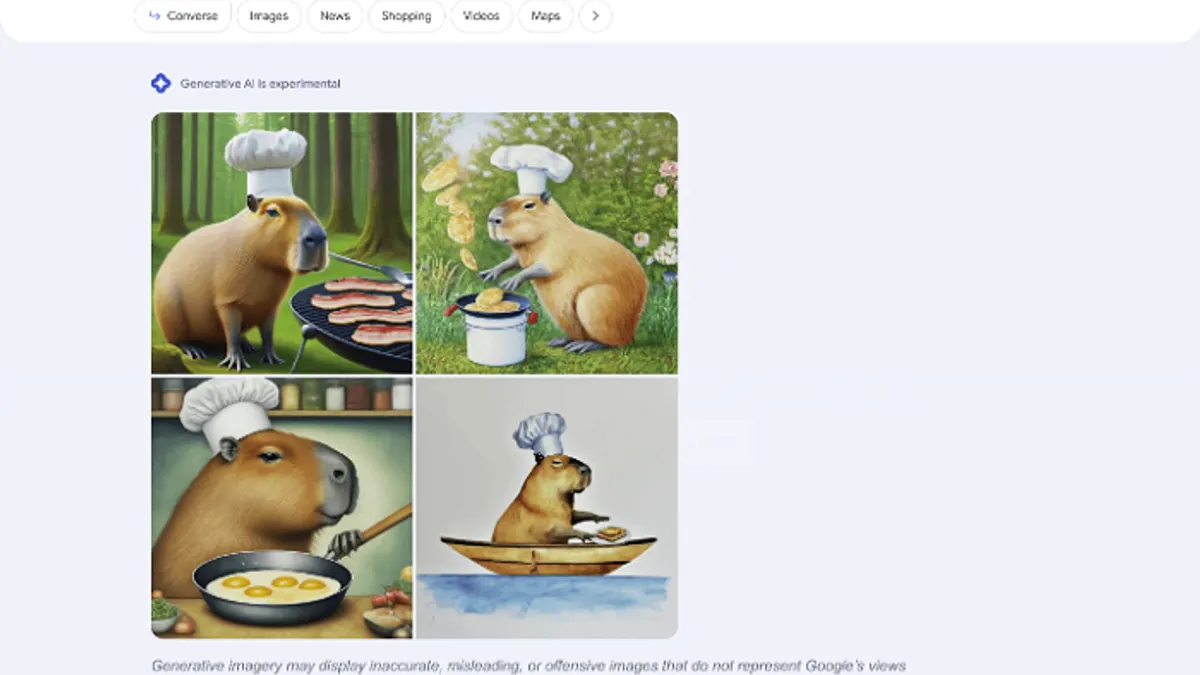Click the Converse arrow icon
The image size is (1200, 675).
click(x=154, y=16)
